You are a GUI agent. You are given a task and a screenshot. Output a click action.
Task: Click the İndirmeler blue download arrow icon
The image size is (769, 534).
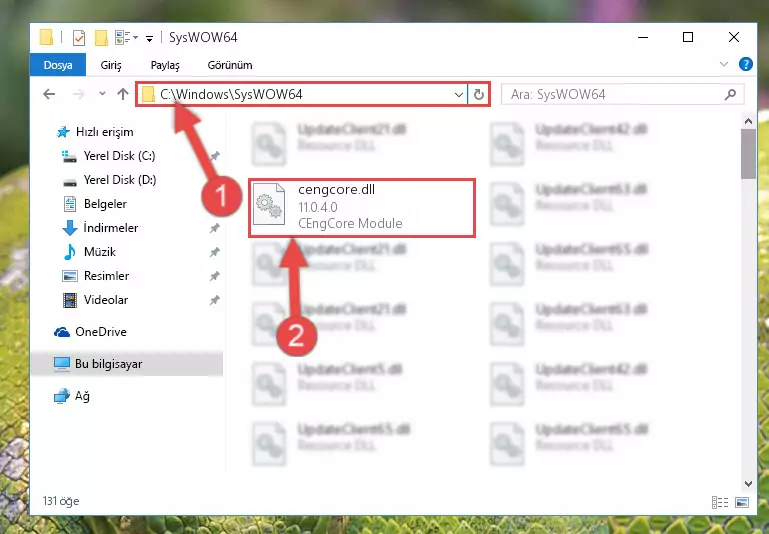[70, 228]
